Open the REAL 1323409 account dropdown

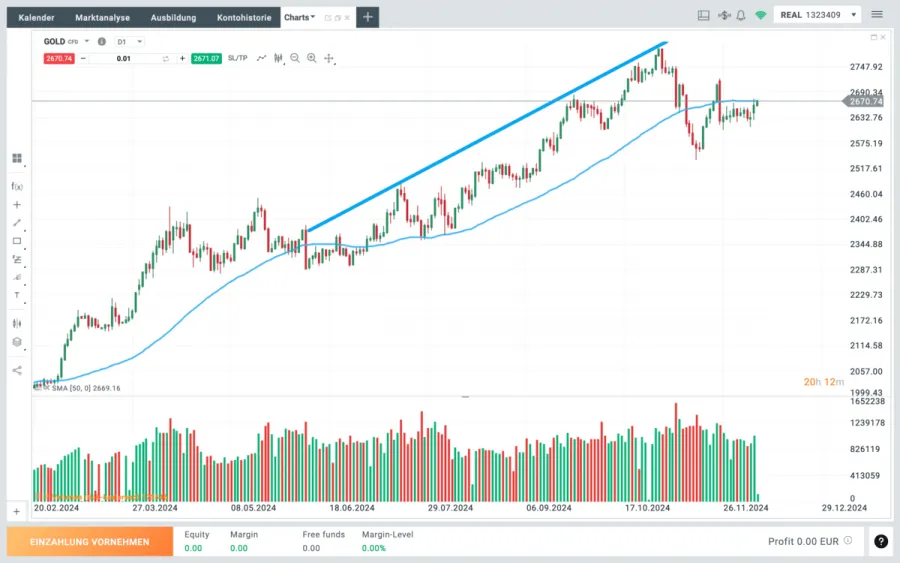point(818,16)
